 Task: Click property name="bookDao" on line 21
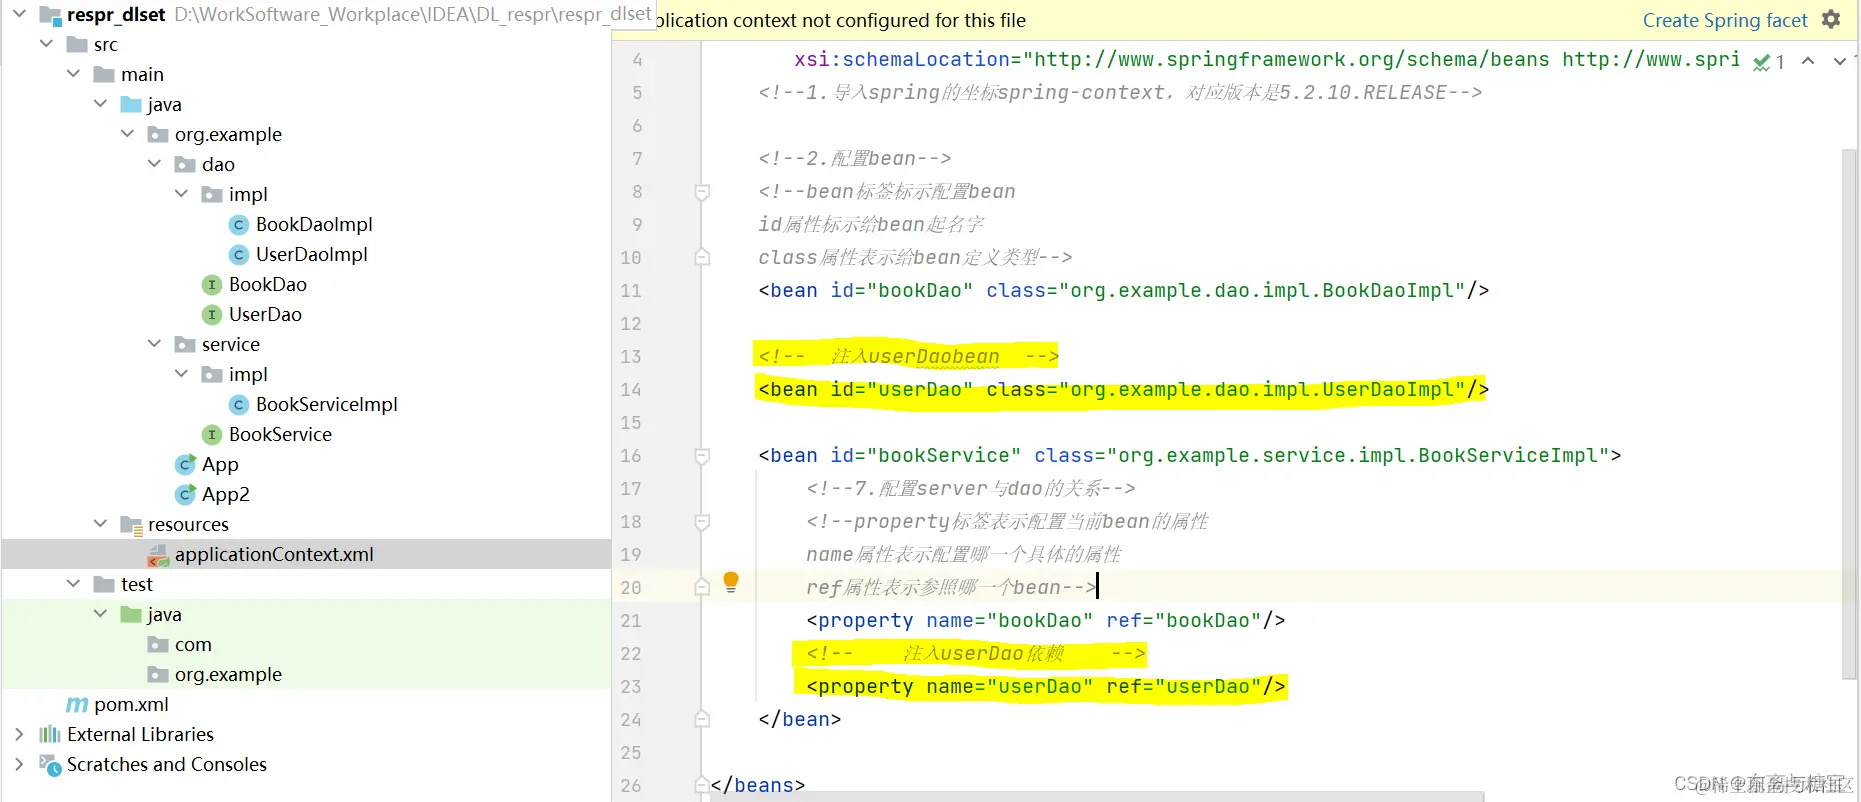tap(1046, 621)
